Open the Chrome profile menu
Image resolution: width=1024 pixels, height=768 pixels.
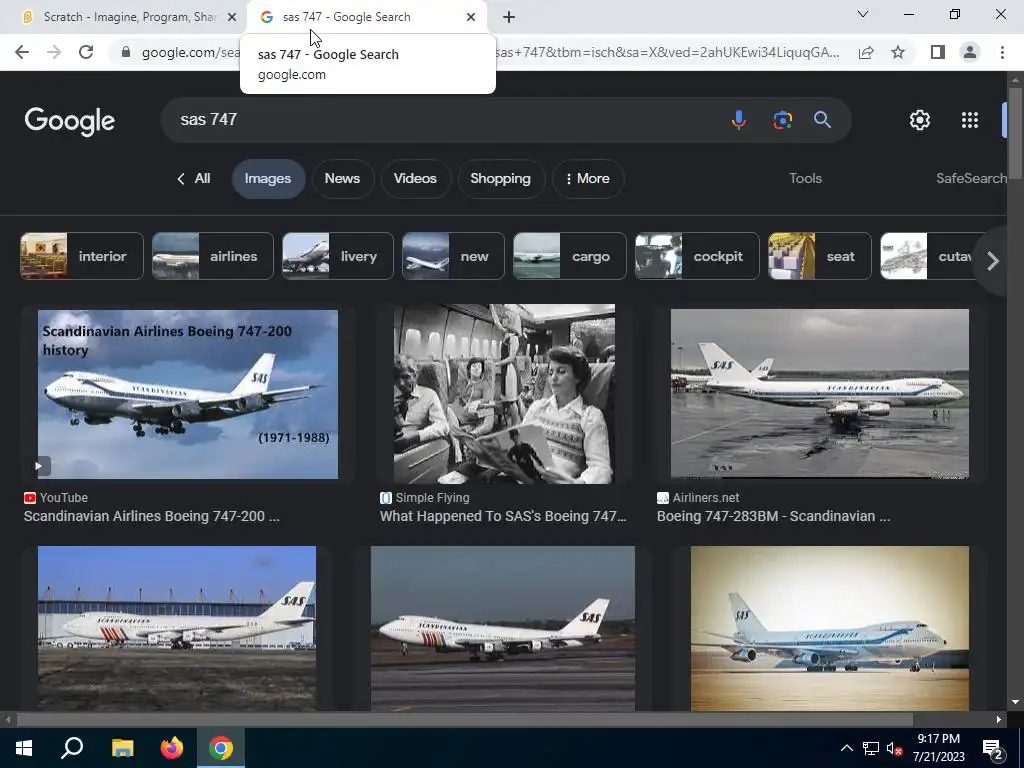pyautogui.click(x=970, y=52)
